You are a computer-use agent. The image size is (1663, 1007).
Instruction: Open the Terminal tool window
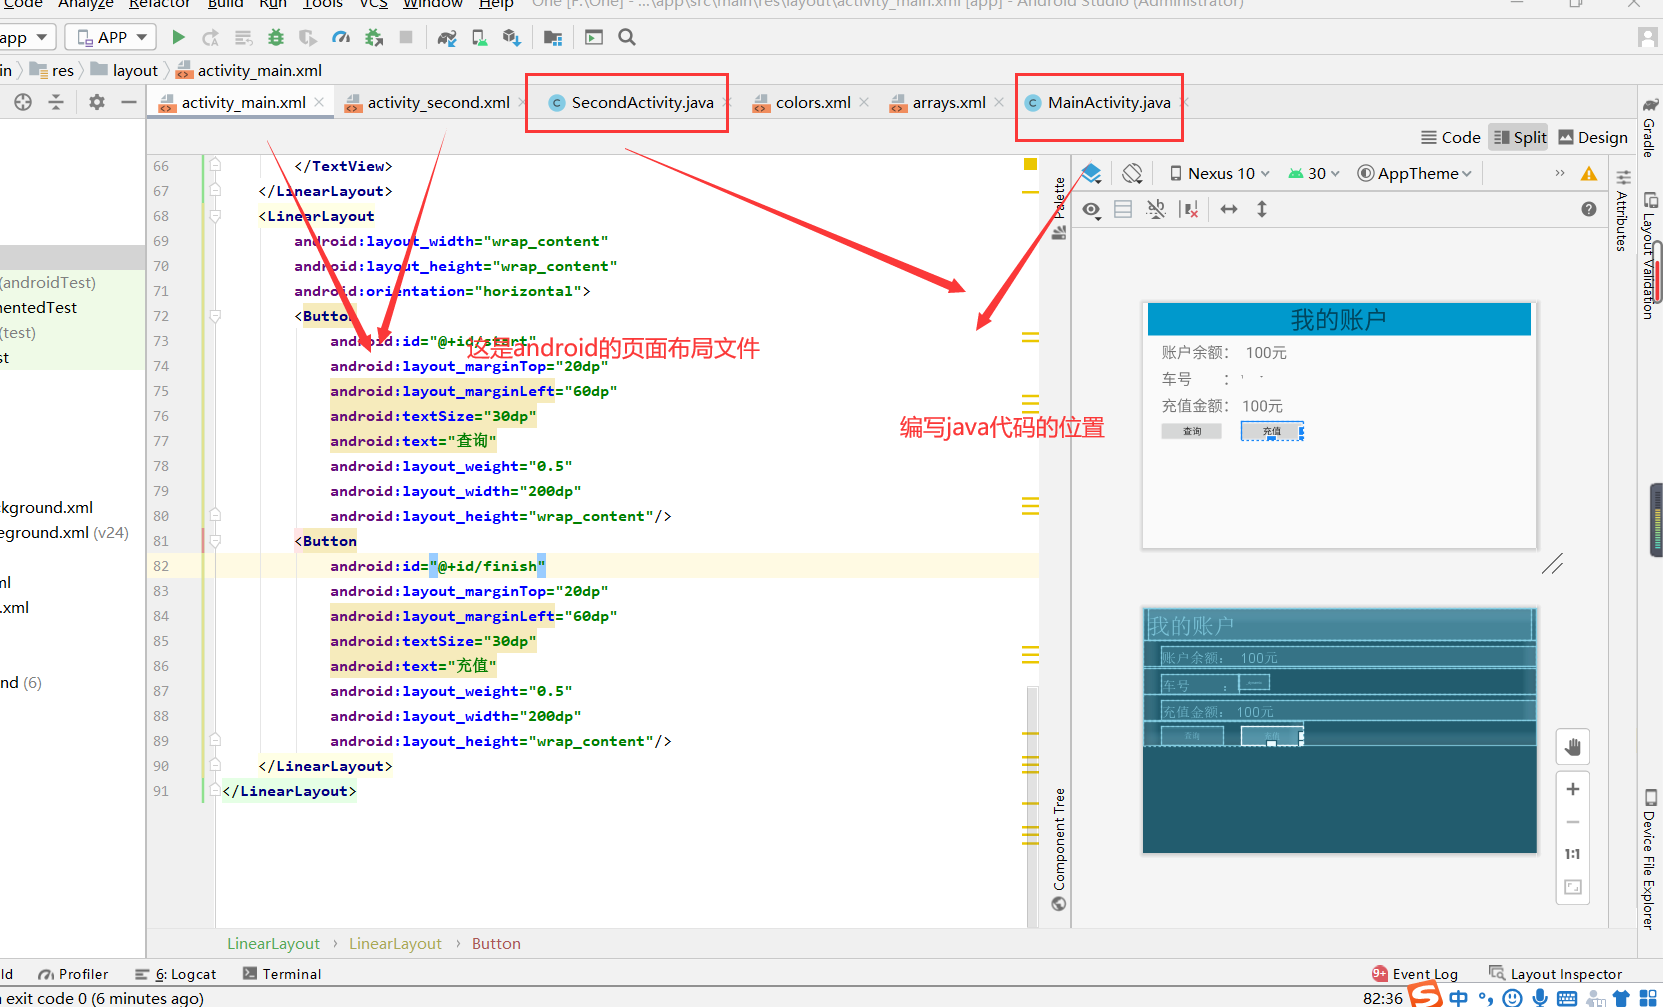[x=281, y=974]
